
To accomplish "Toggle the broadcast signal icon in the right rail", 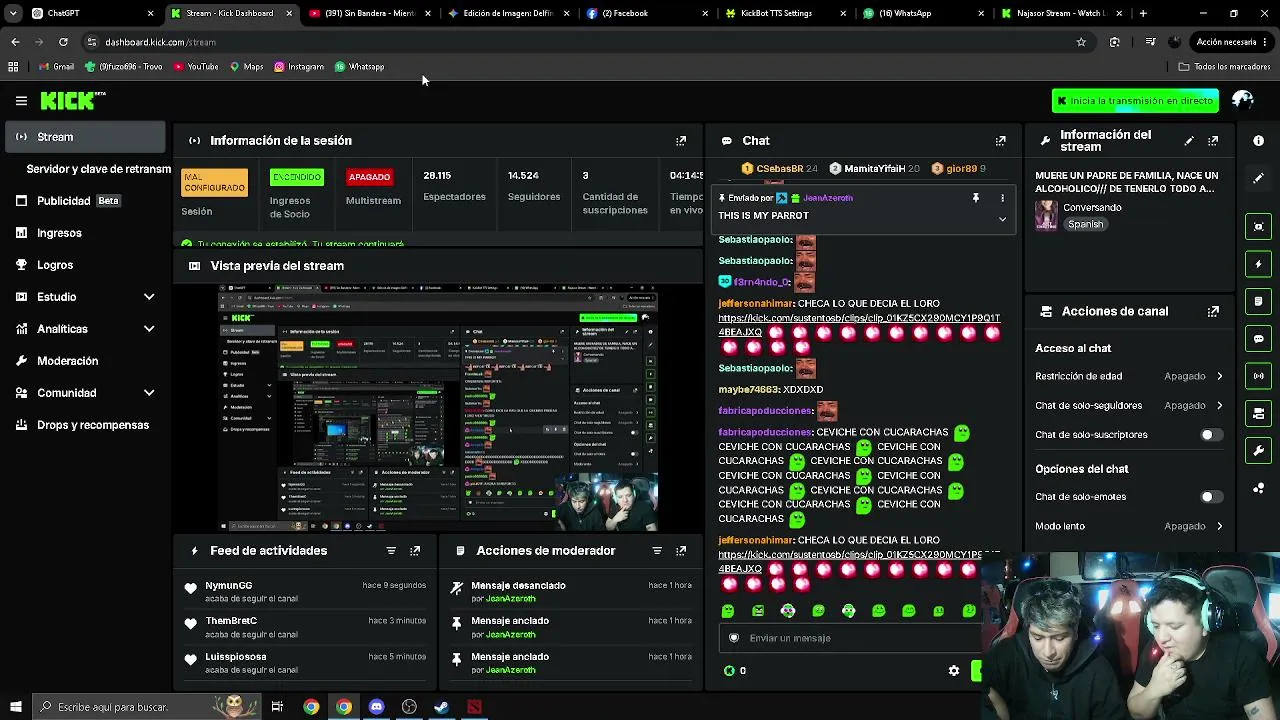I will pyautogui.click(x=1259, y=376).
